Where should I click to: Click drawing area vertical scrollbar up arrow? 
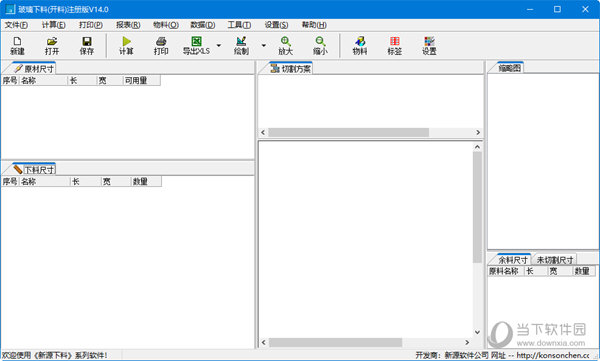tap(477, 147)
